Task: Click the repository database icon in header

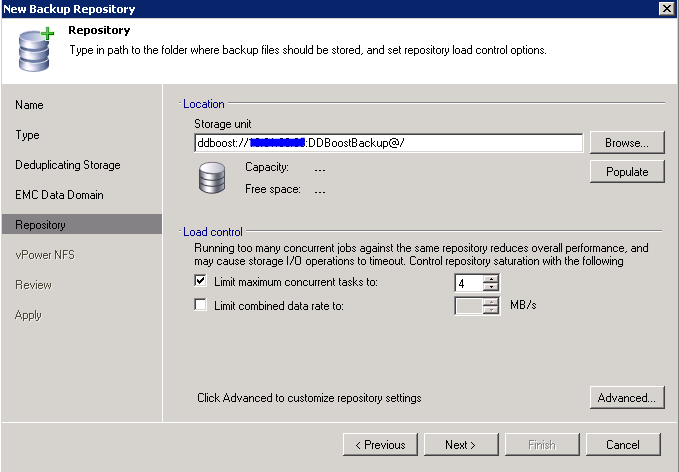Action: 34,51
